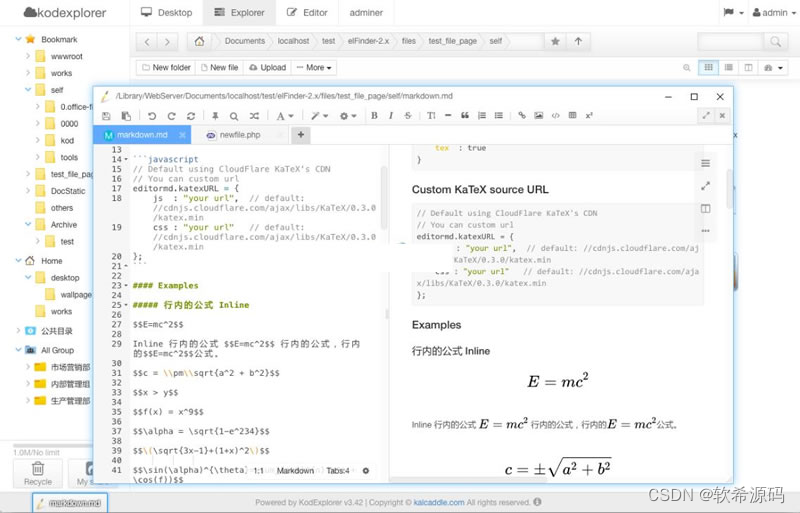Open the adminer tab in top navigation

(x=366, y=13)
